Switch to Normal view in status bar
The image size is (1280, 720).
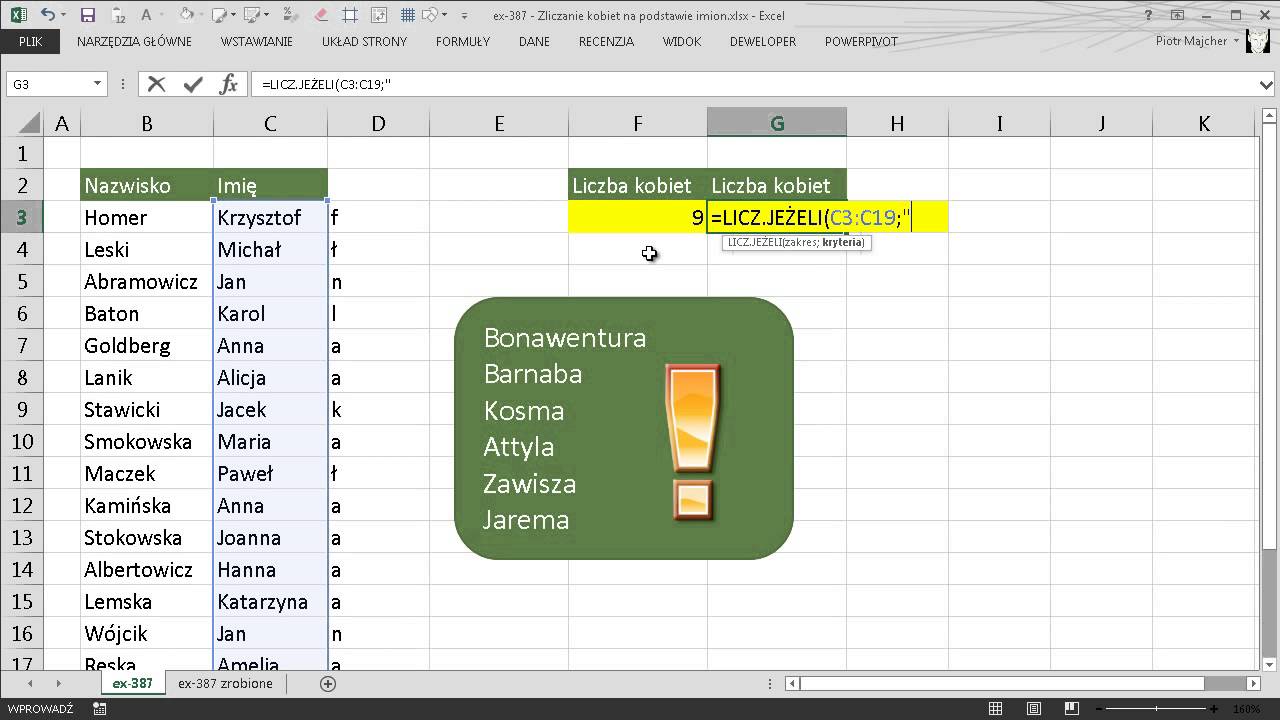tap(996, 709)
